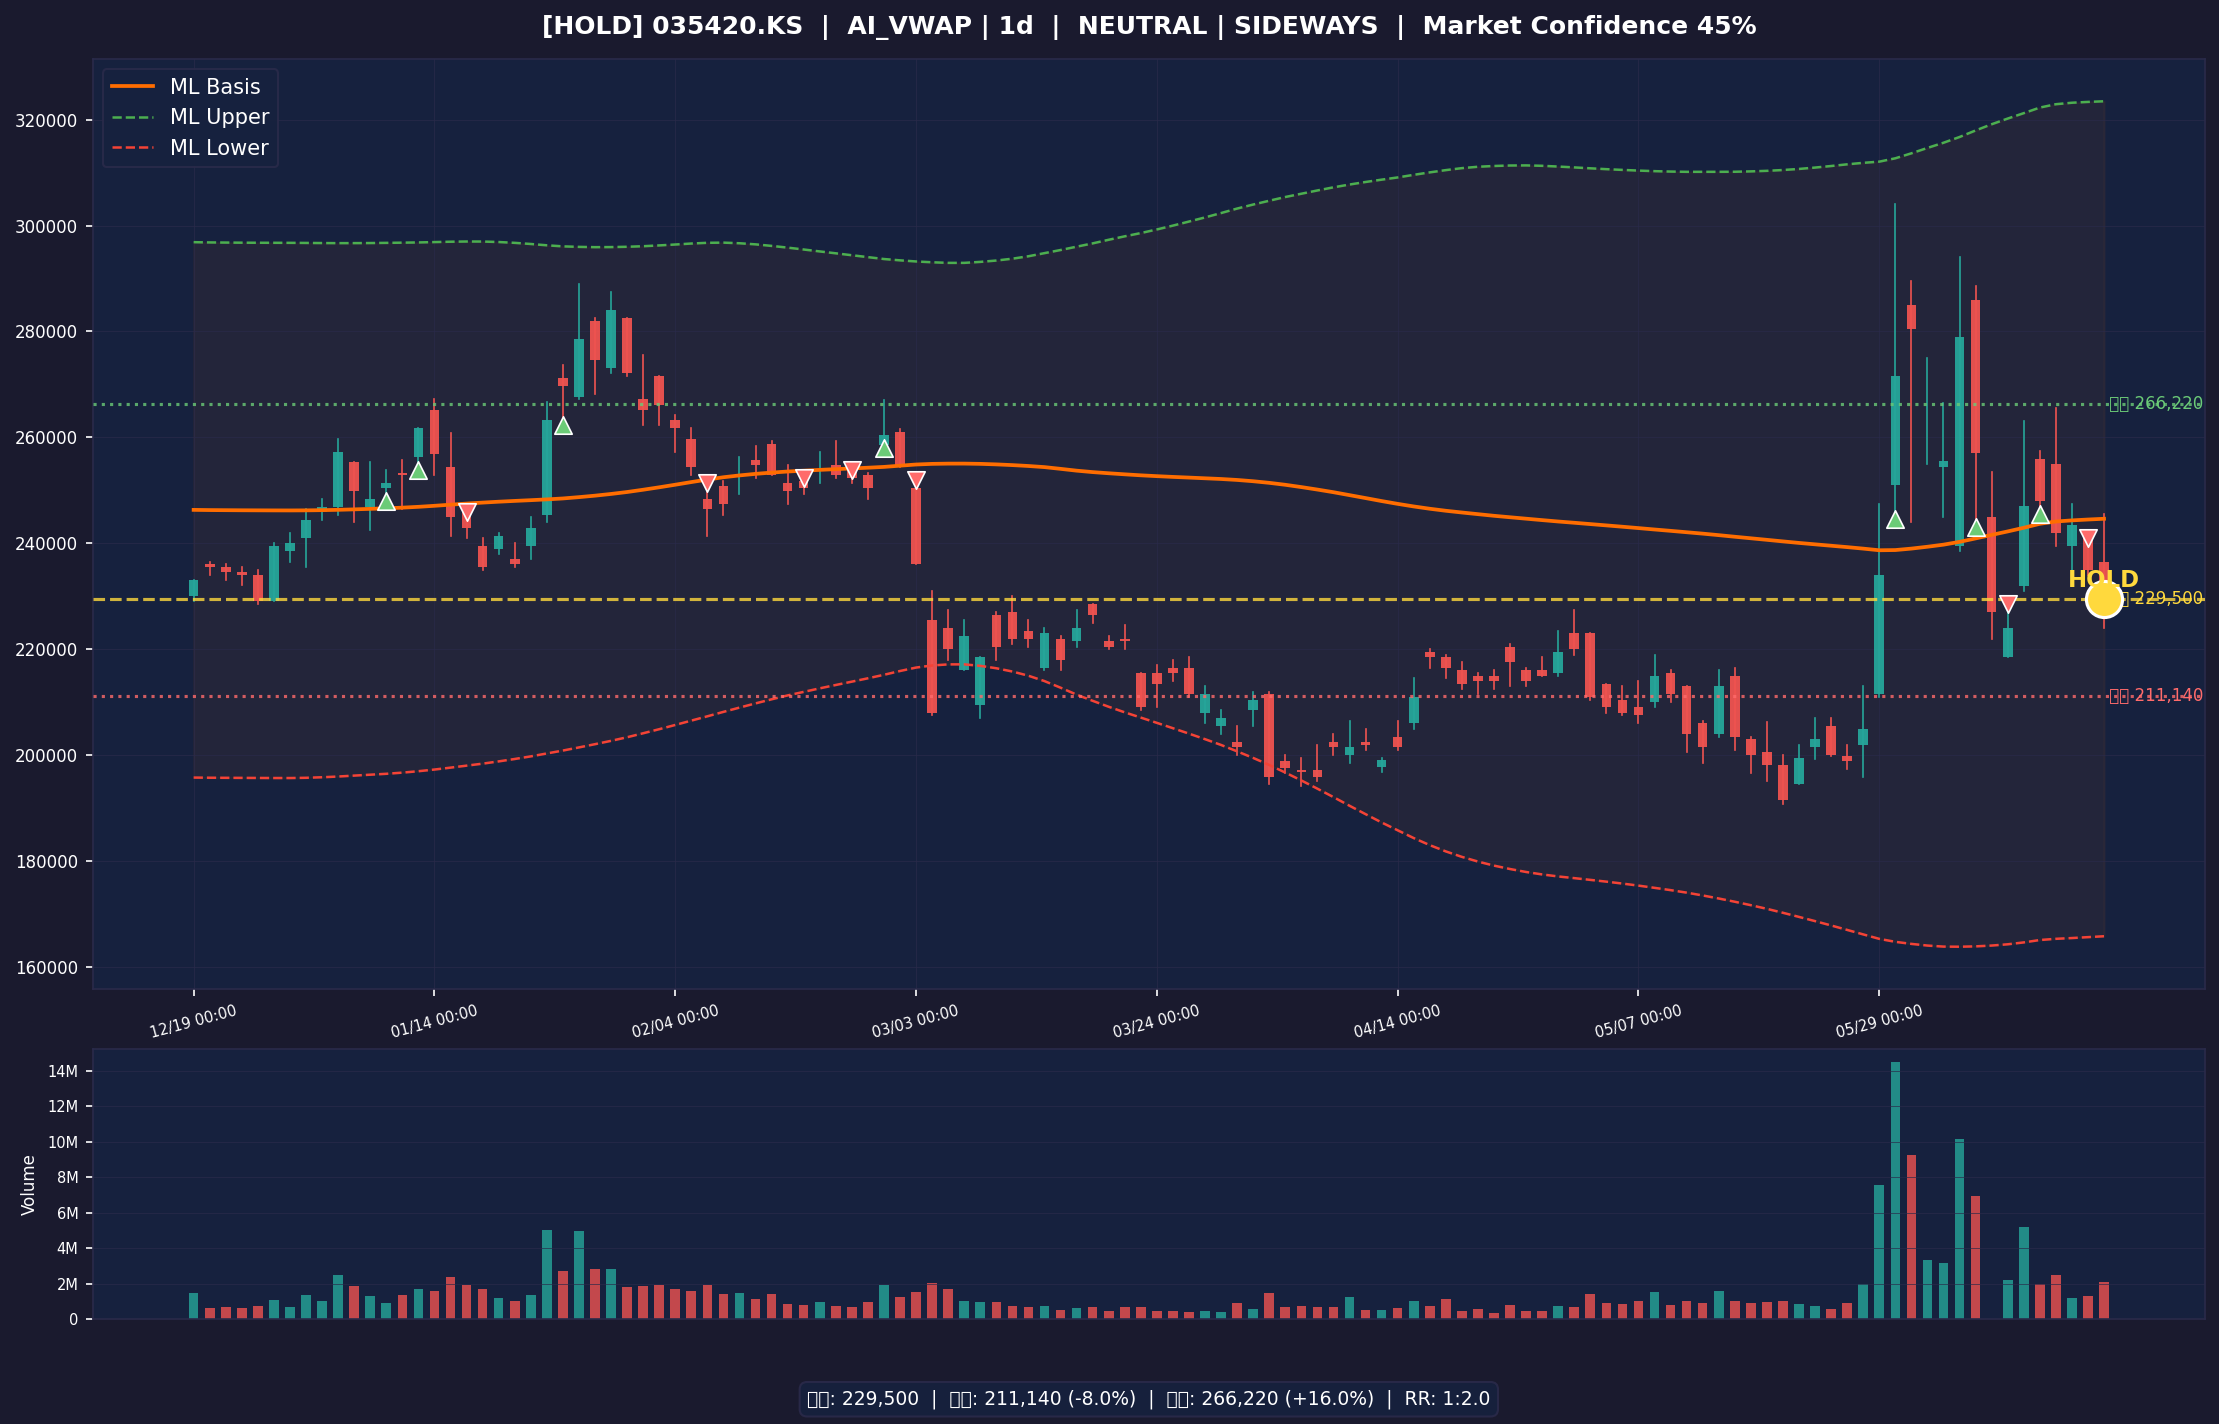Click the 160000 price axis label
Viewport: 2219px width, 1424px height.
[48, 968]
